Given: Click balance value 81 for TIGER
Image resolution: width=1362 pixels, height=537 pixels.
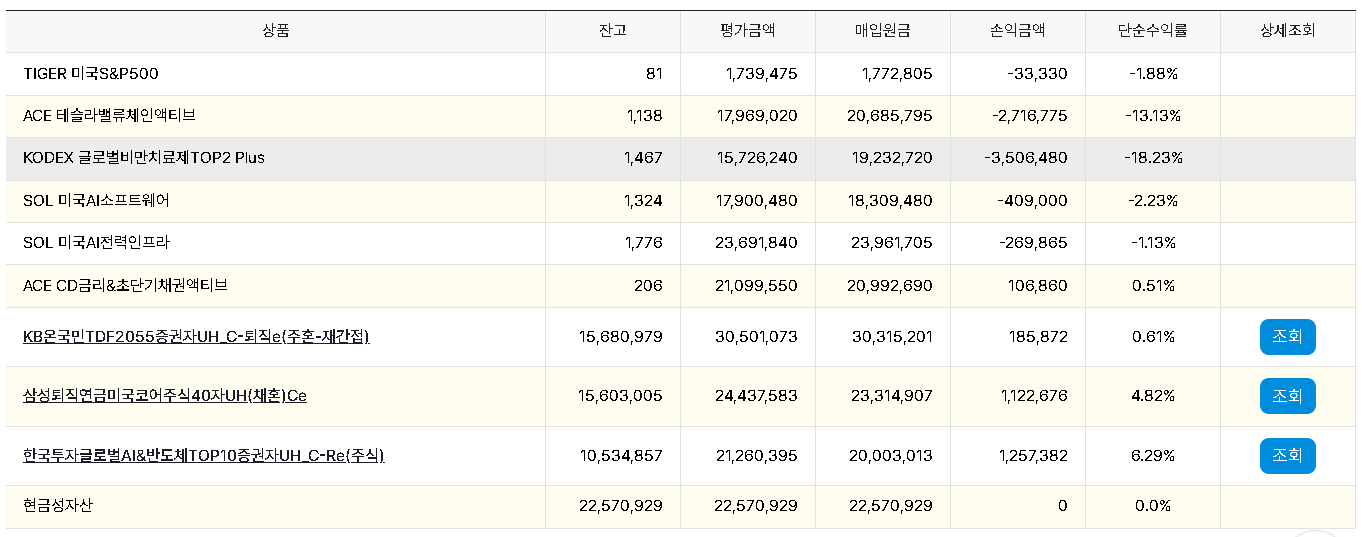Looking at the screenshot, I should click(654, 74).
